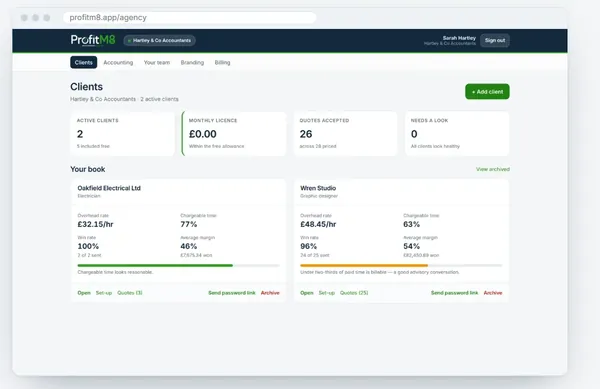600x389 pixels.
Task: Click the "2 active clients" subtitle text
Action: coord(159,99)
